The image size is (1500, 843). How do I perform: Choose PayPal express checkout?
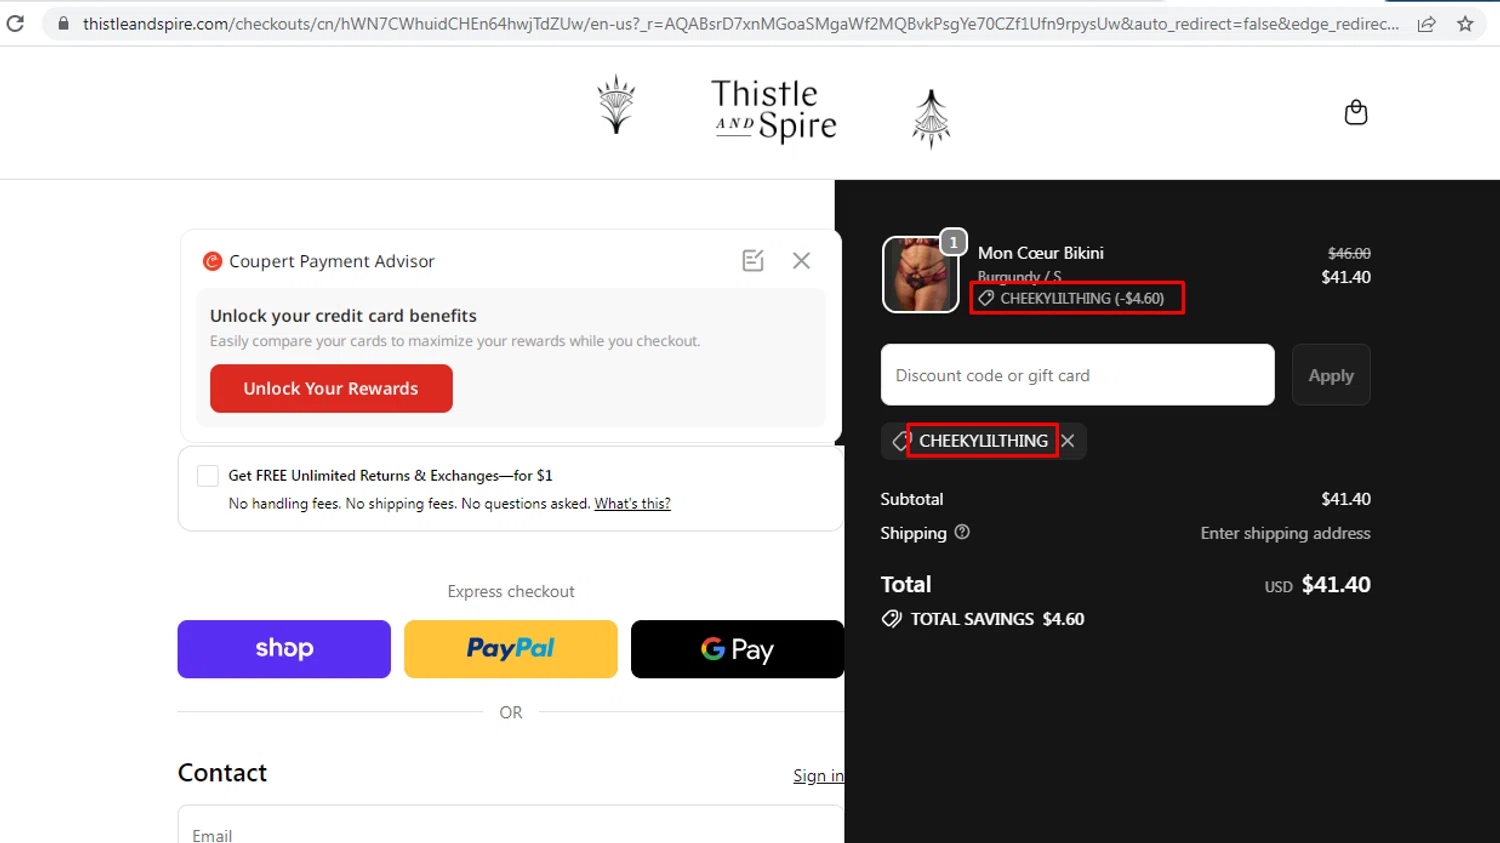tap(511, 649)
